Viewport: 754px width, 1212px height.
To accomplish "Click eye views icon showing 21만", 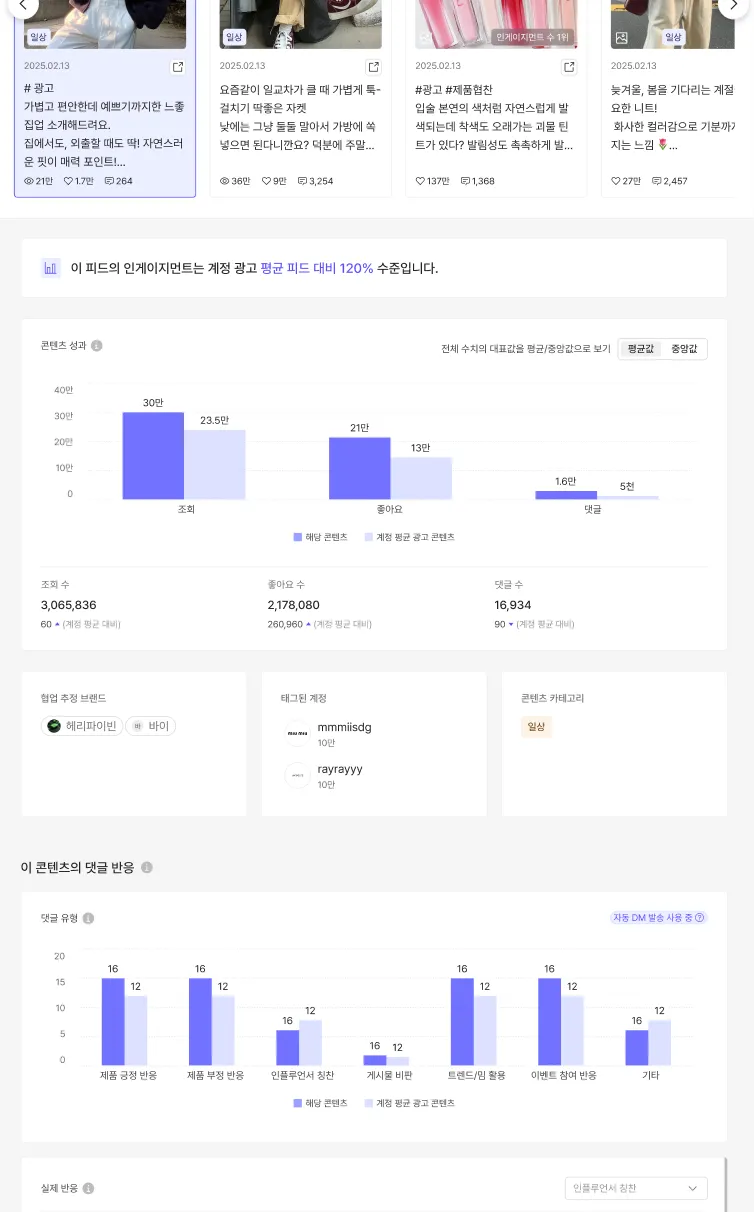I will pos(29,181).
